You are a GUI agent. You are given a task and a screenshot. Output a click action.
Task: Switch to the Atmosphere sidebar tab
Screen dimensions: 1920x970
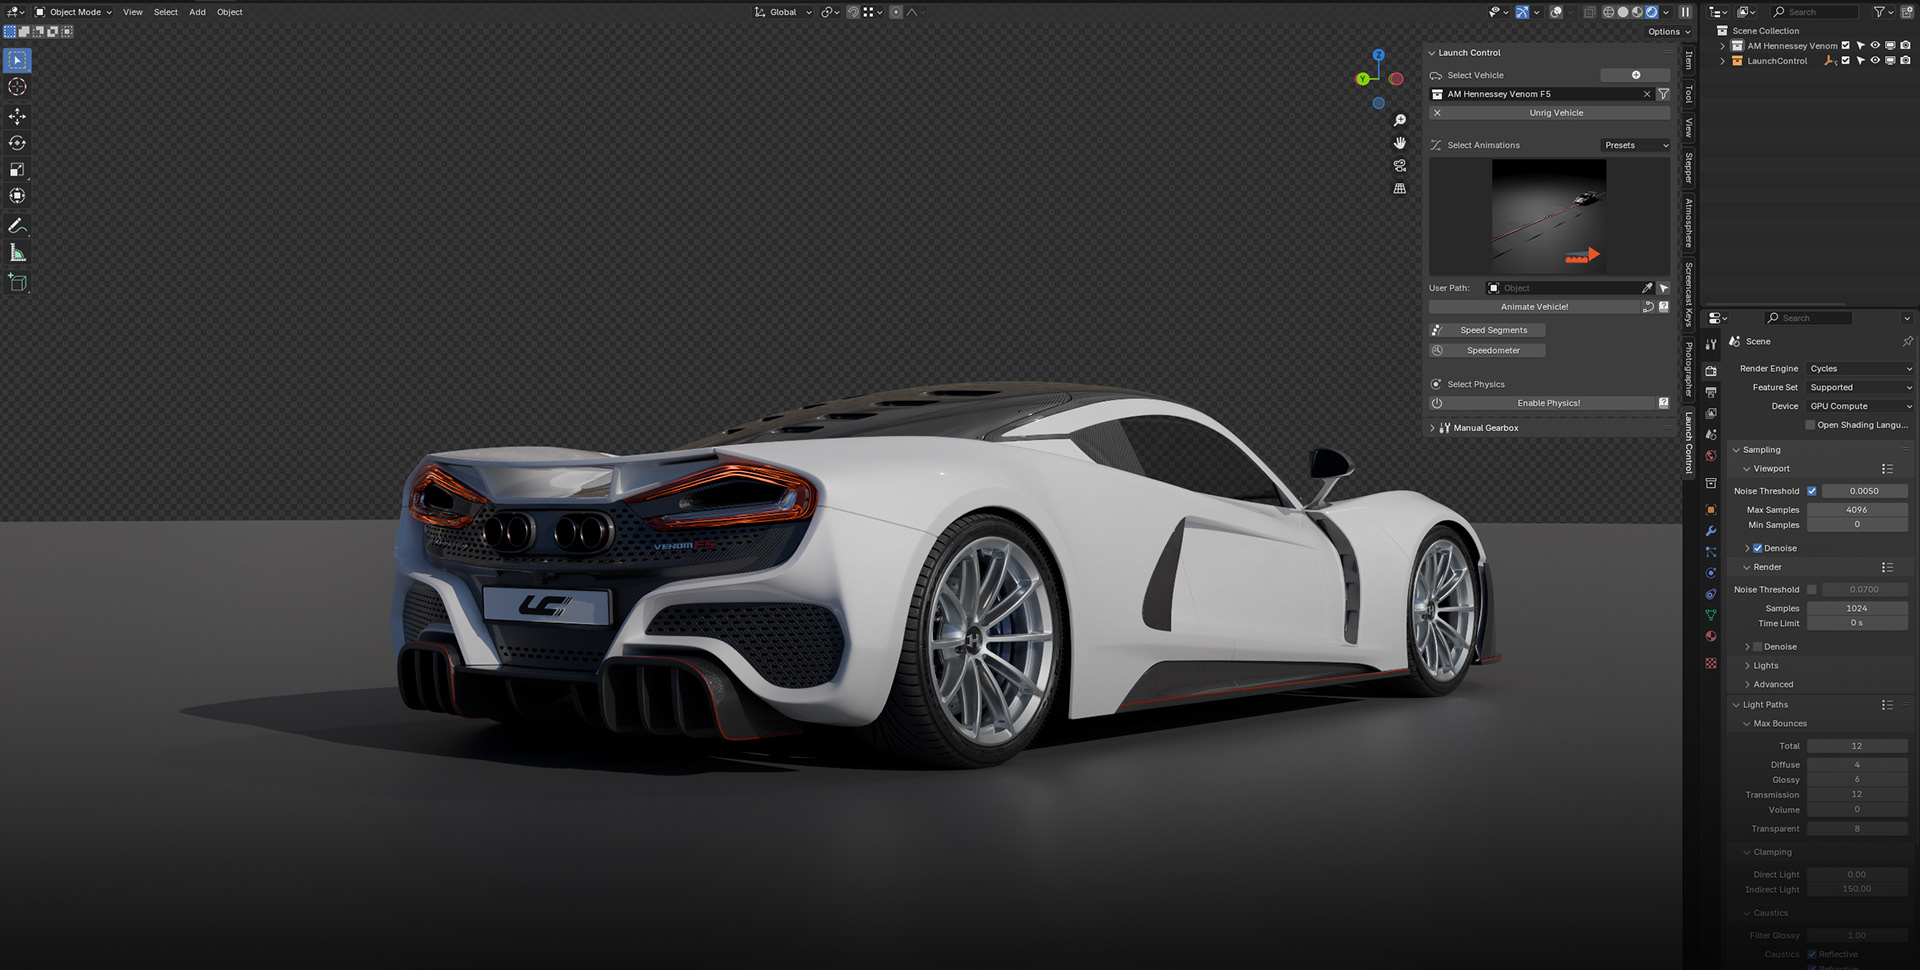1689,222
